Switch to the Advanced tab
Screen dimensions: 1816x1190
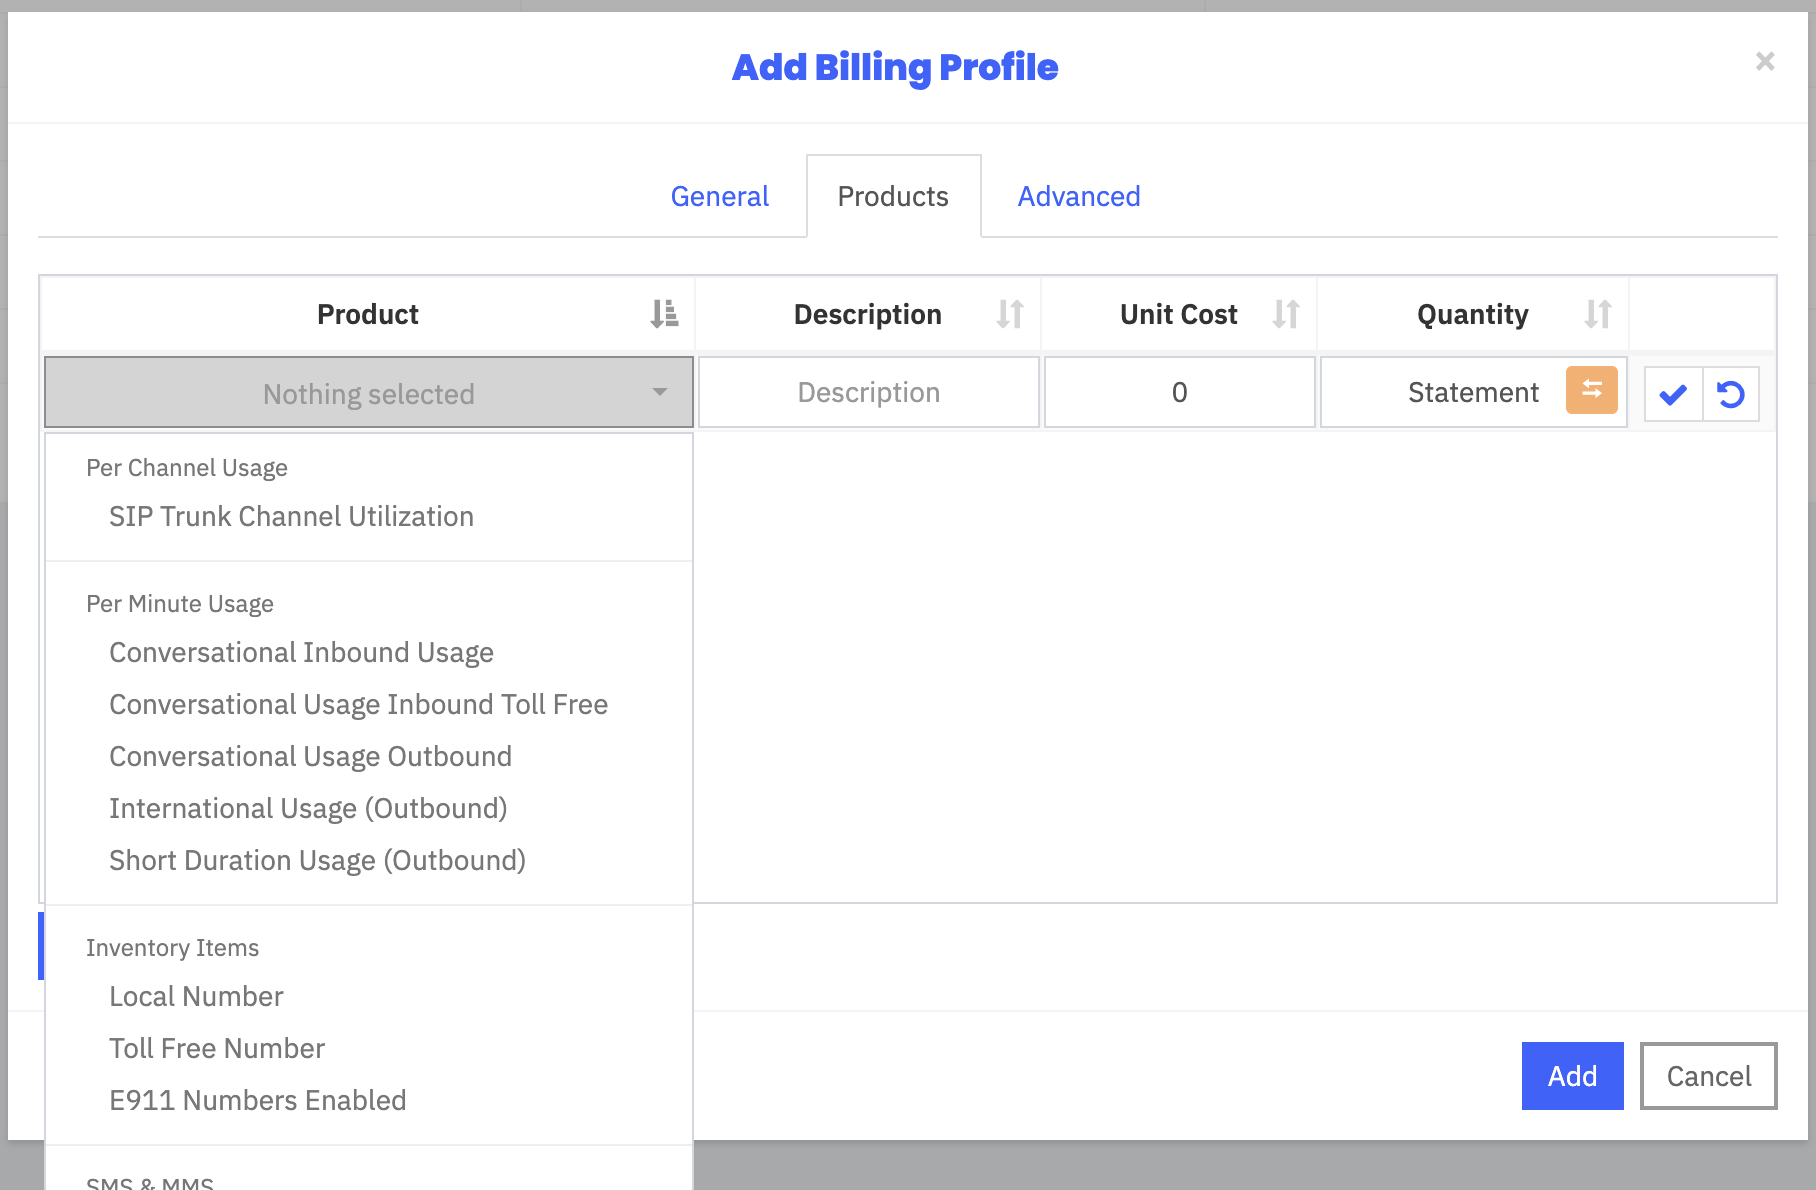(x=1079, y=196)
